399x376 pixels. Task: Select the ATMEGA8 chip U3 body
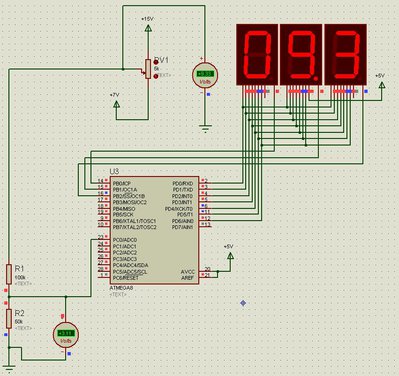click(x=154, y=230)
